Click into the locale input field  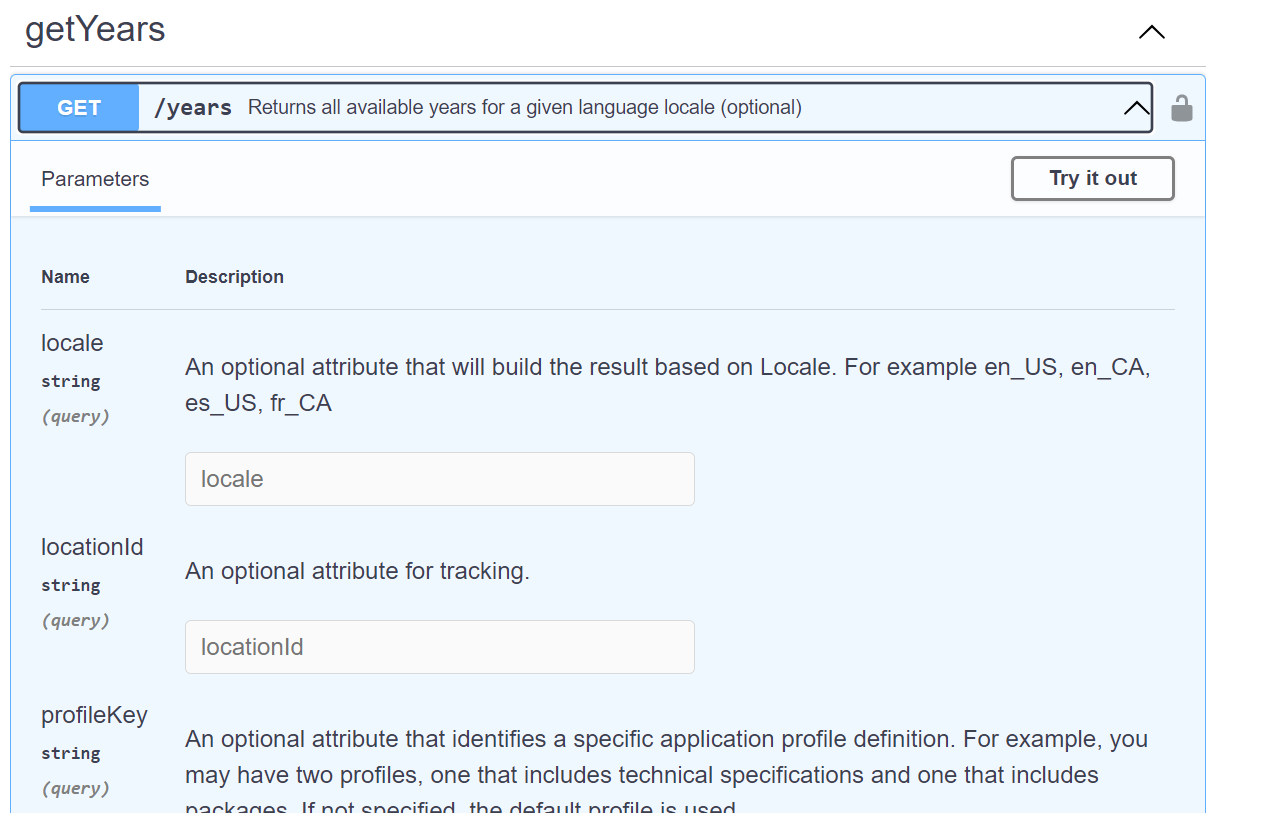pyautogui.click(x=439, y=479)
